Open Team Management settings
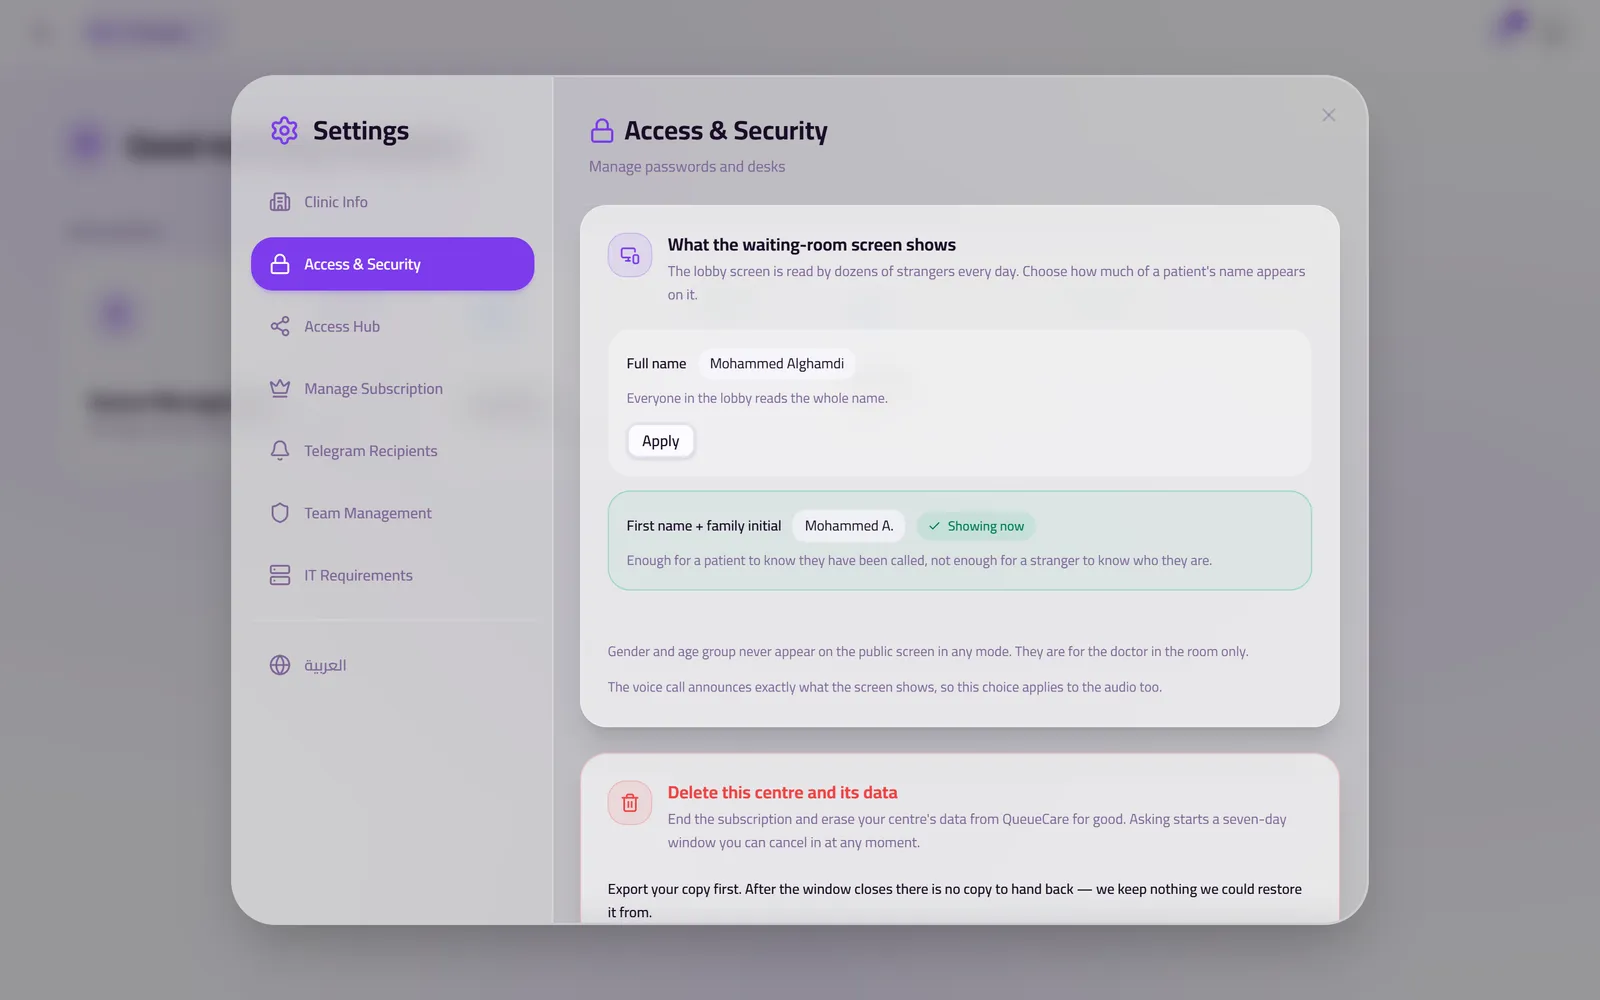The image size is (1600, 1000). coord(392,513)
